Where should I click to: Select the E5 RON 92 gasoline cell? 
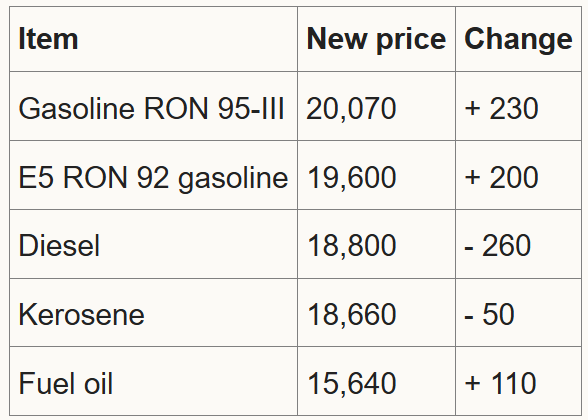[x=153, y=177]
